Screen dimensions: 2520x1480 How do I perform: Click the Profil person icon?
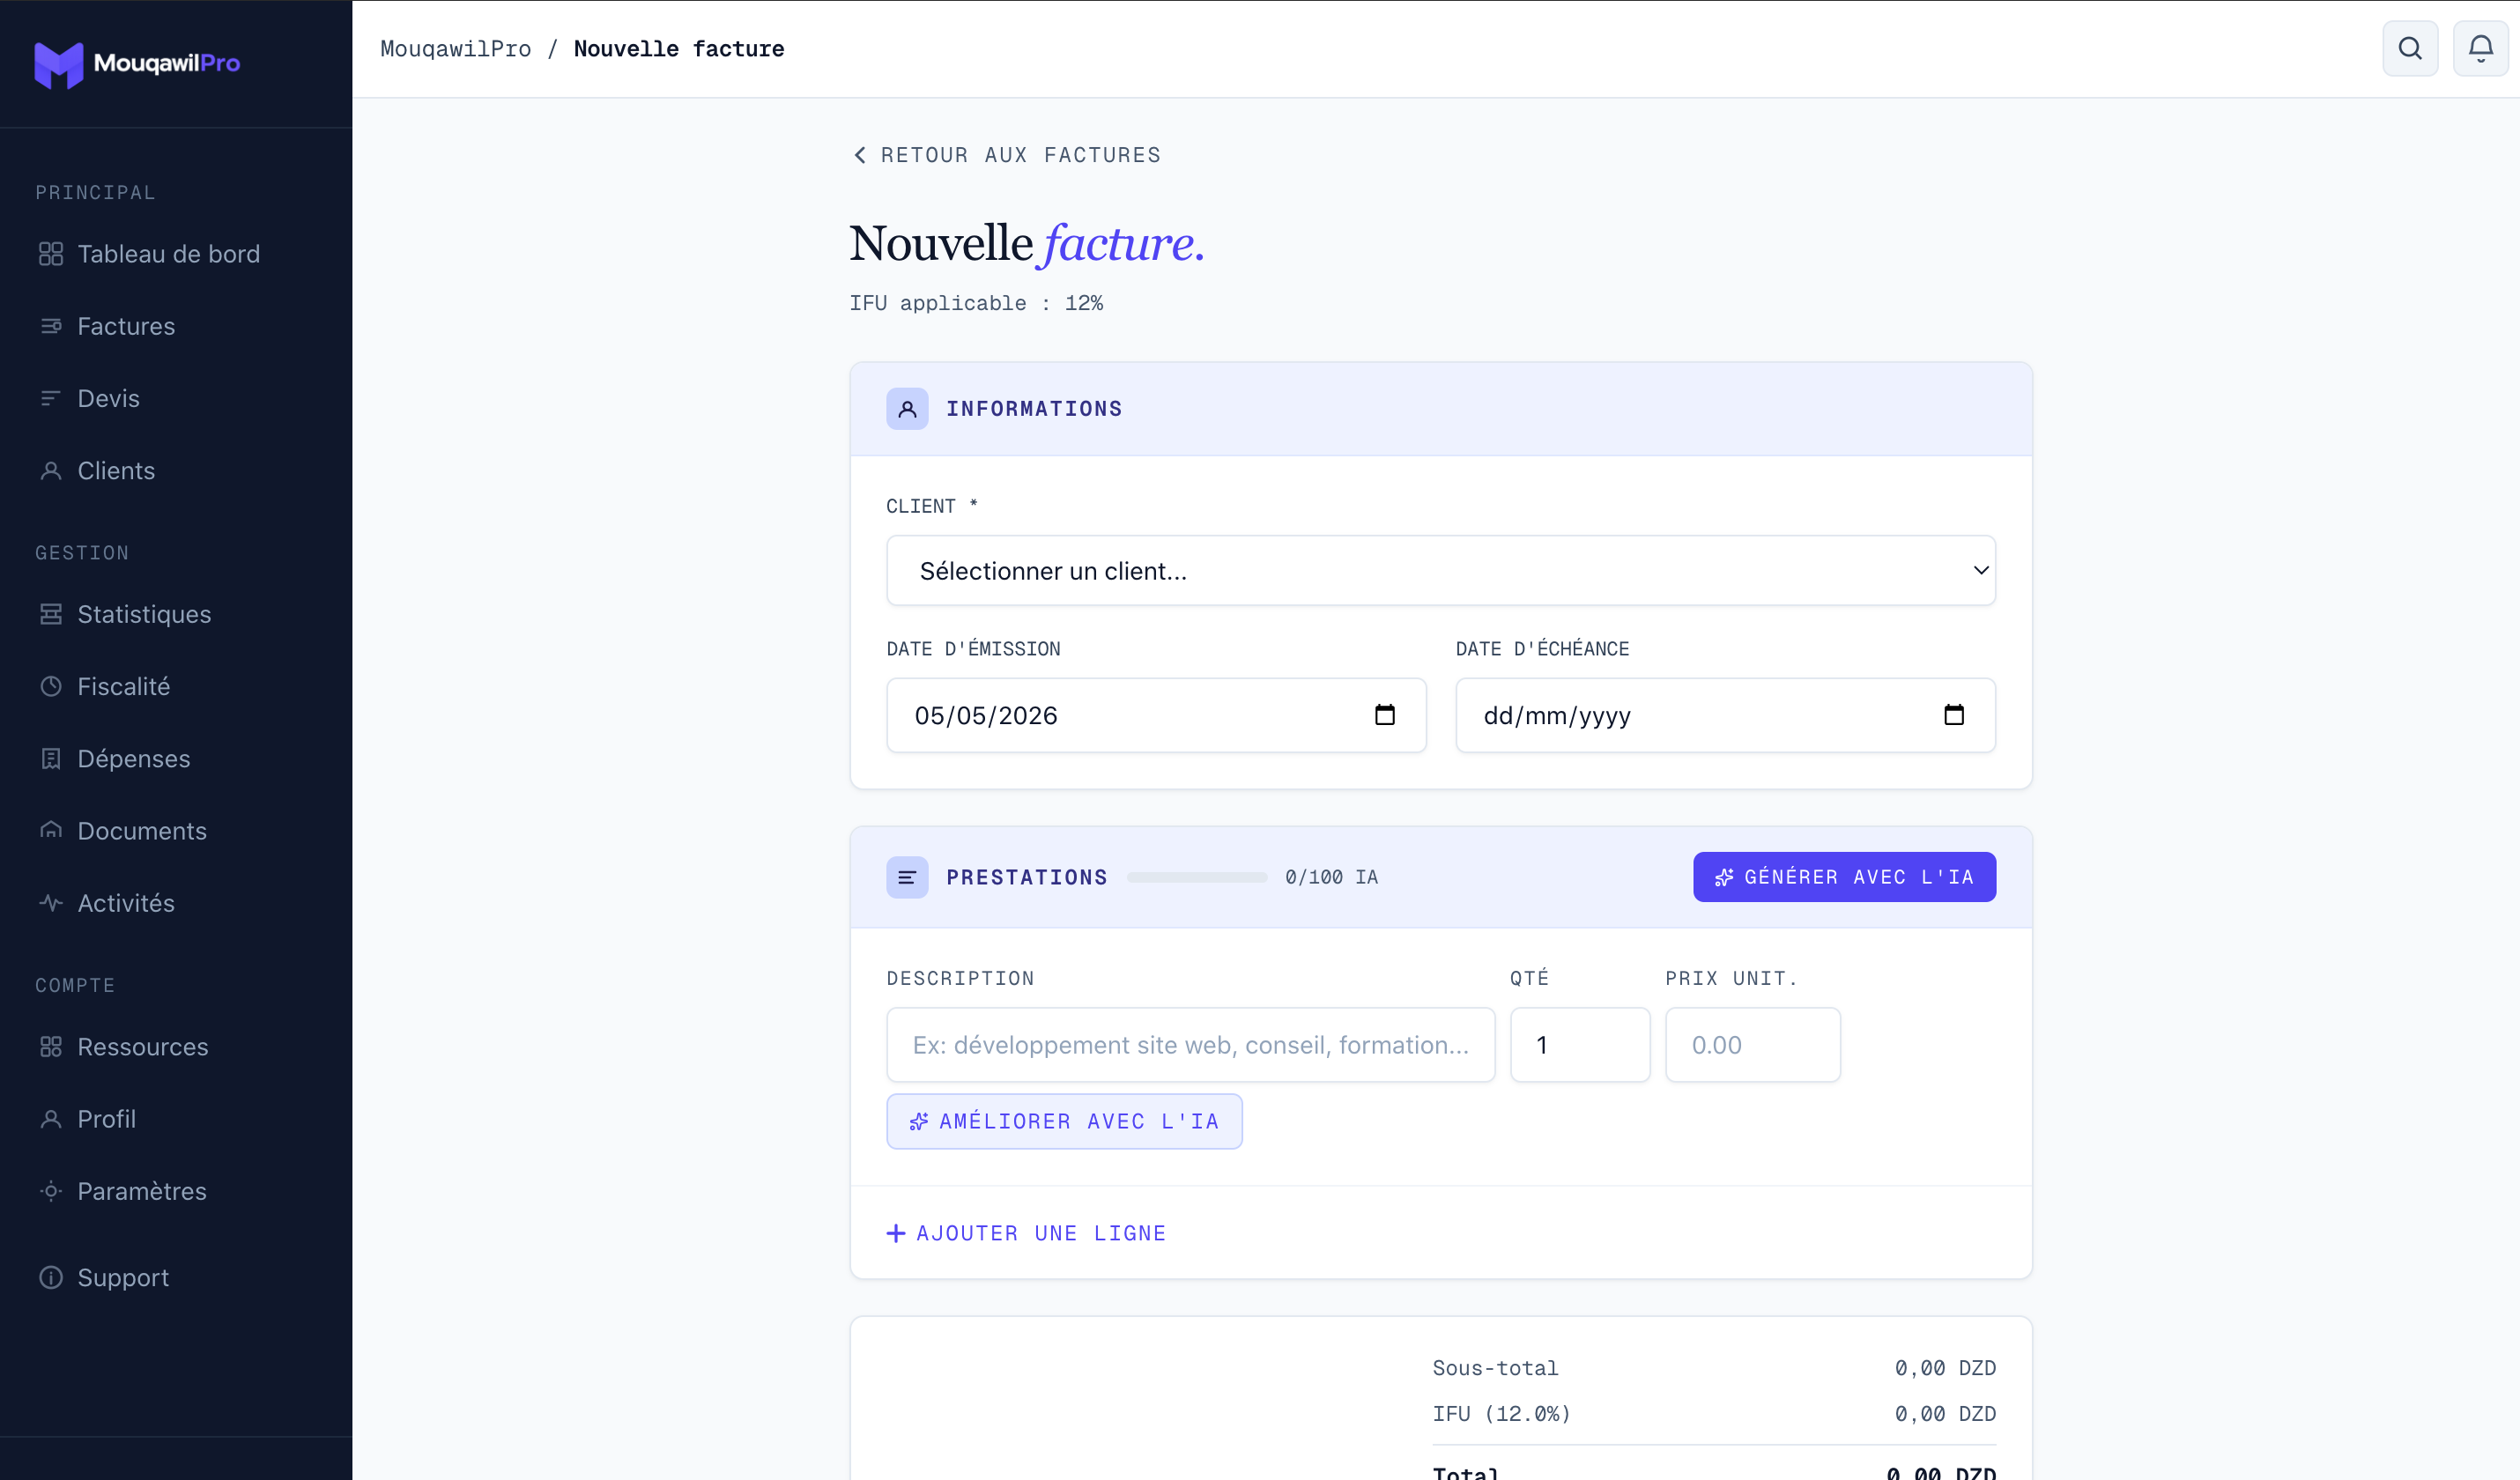51,1118
